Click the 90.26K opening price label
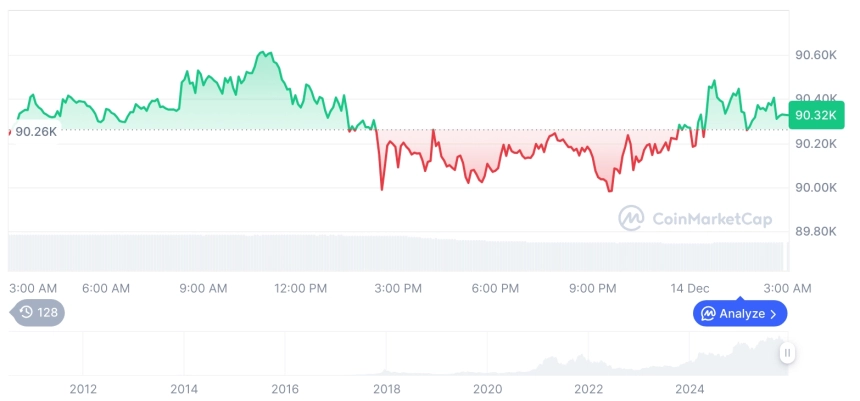The width and height of the screenshot is (860, 401). click(35, 131)
